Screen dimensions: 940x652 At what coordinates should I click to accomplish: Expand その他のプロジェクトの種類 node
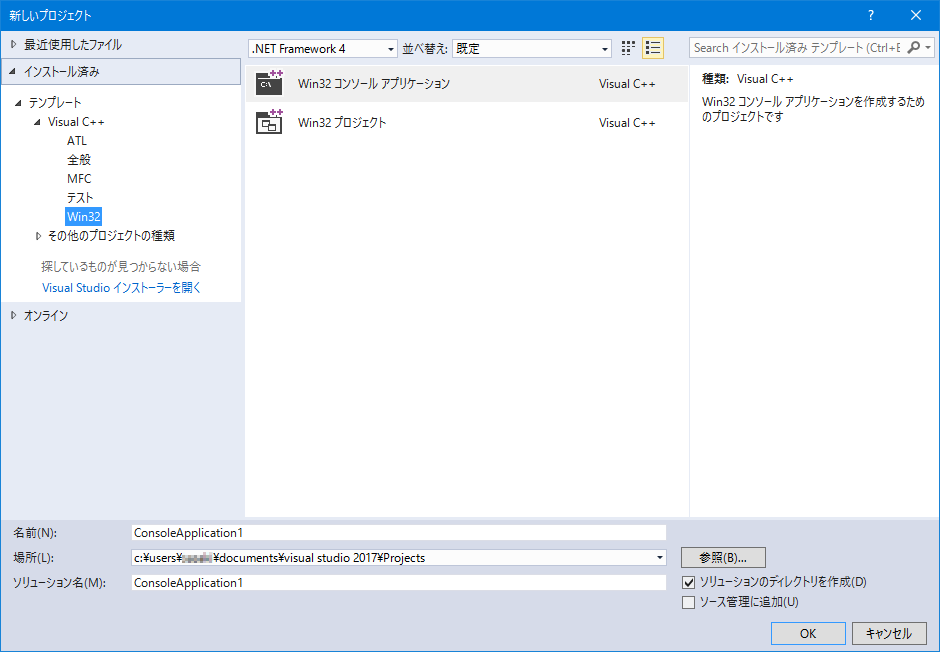(x=38, y=235)
